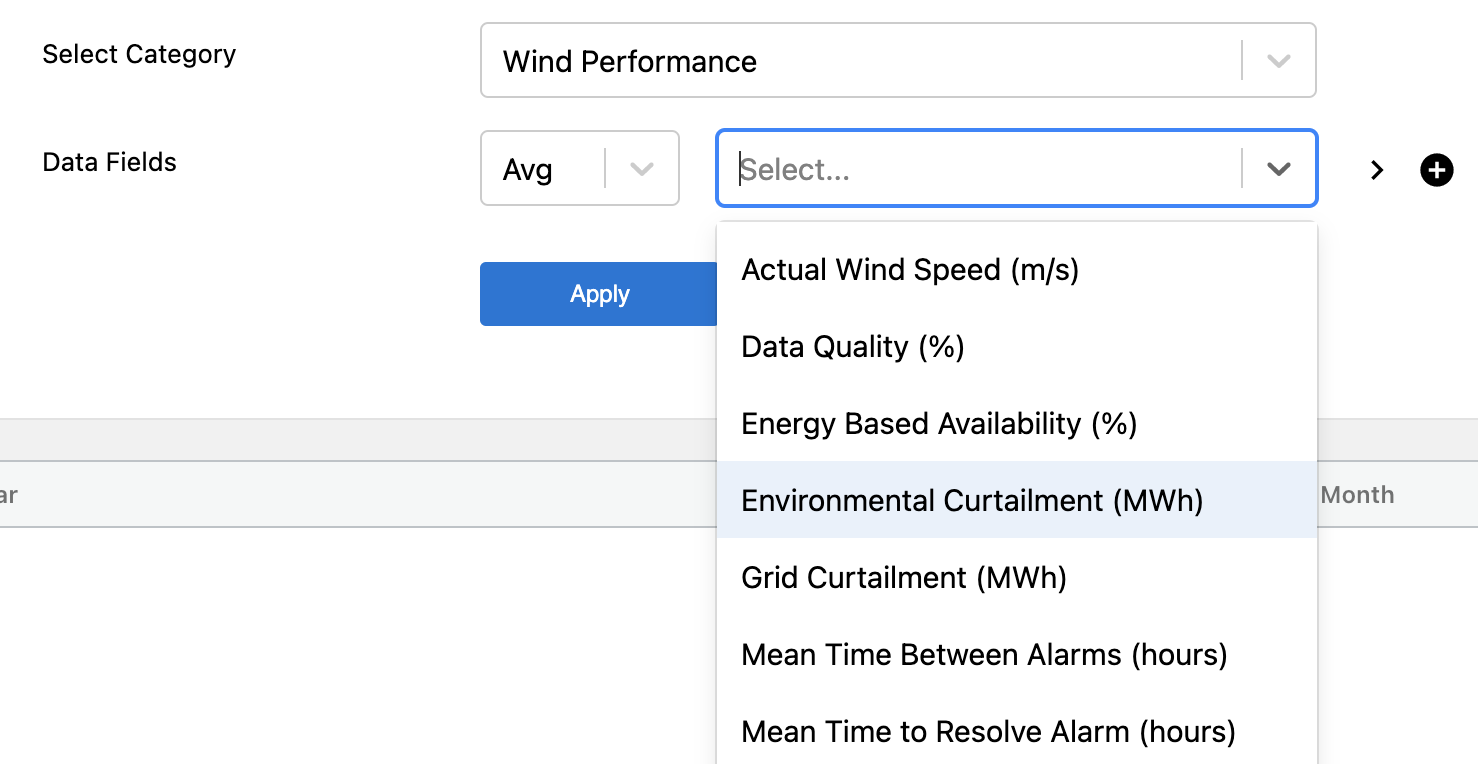Focus the Select... data field input

980,169
